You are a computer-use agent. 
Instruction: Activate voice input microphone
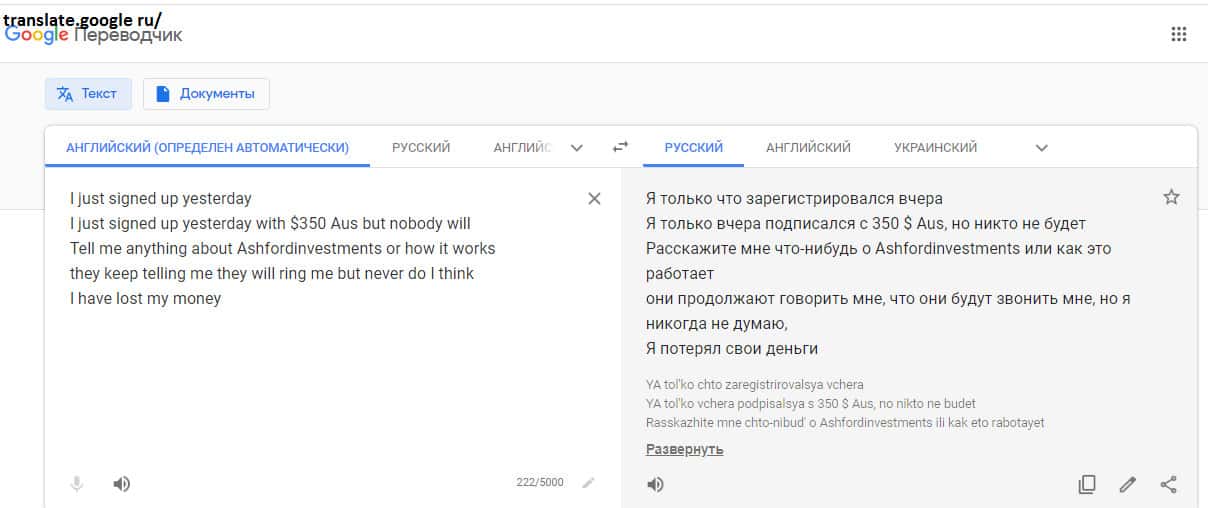point(77,484)
